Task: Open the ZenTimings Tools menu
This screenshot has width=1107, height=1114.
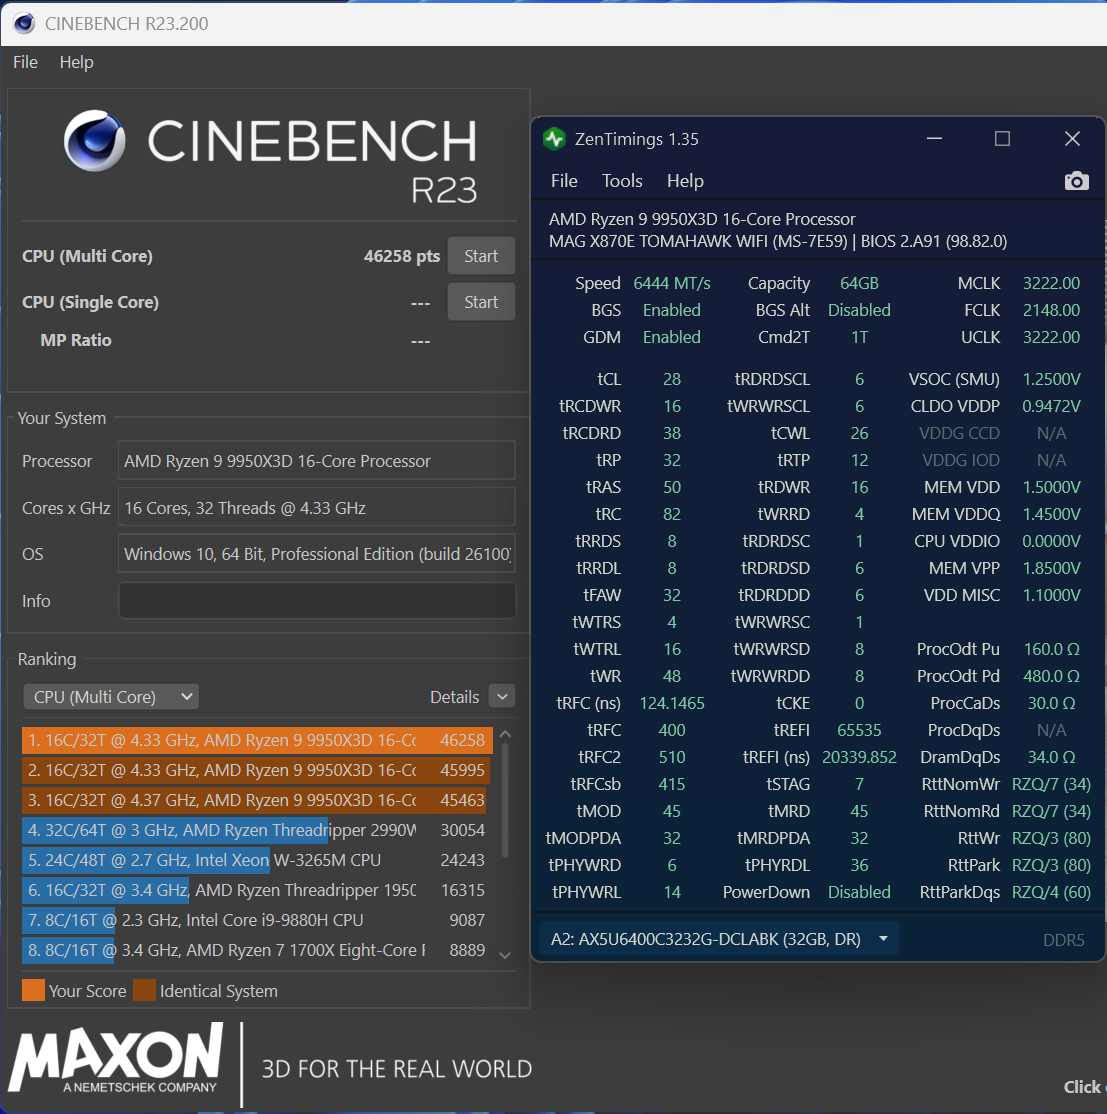Action: (x=622, y=181)
